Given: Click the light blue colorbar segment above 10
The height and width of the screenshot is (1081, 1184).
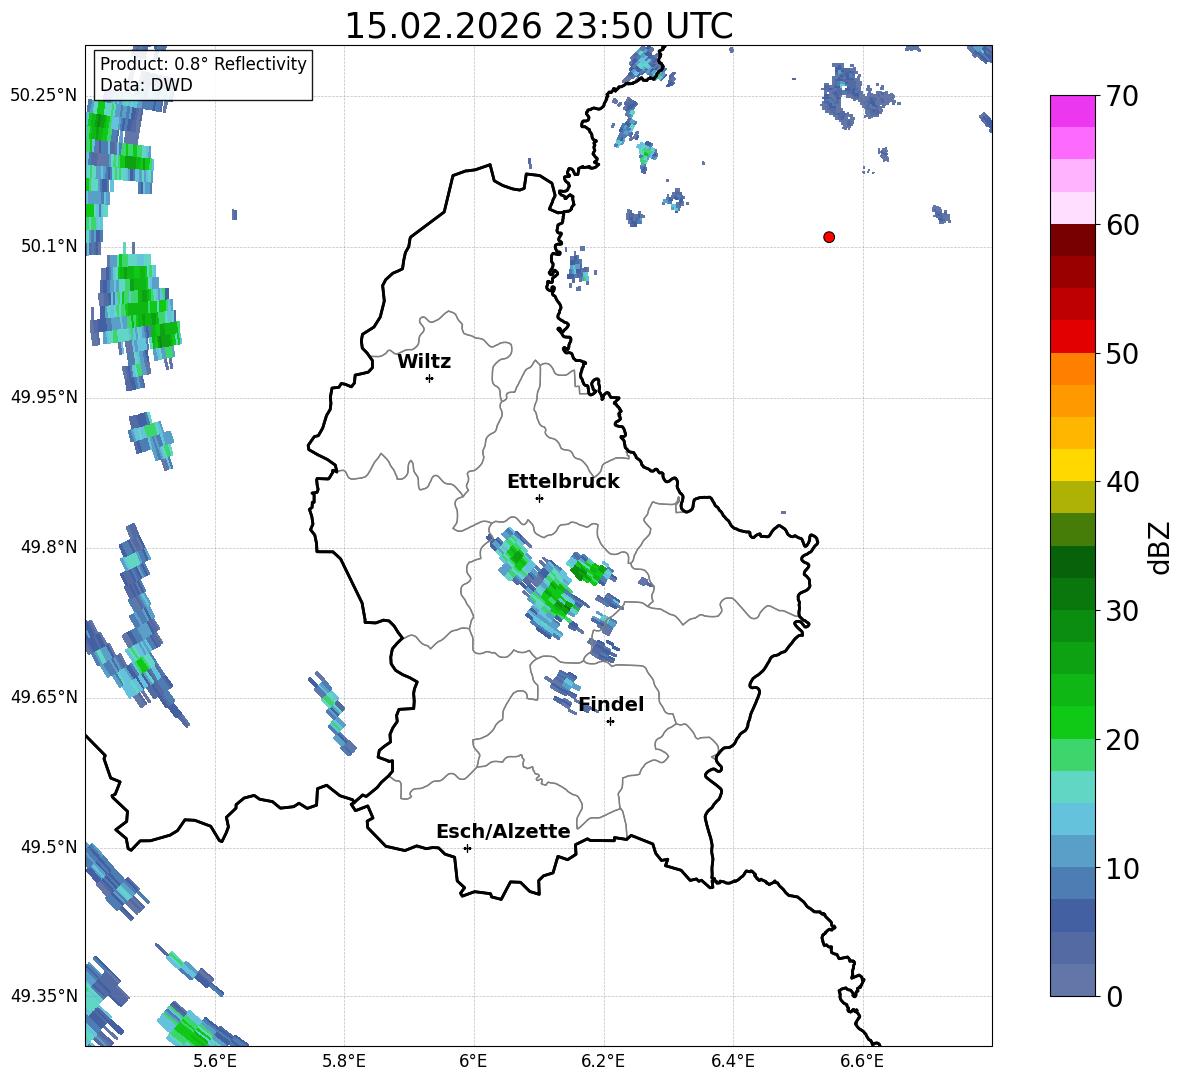Looking at the screenshot, I should point(1072,852).
